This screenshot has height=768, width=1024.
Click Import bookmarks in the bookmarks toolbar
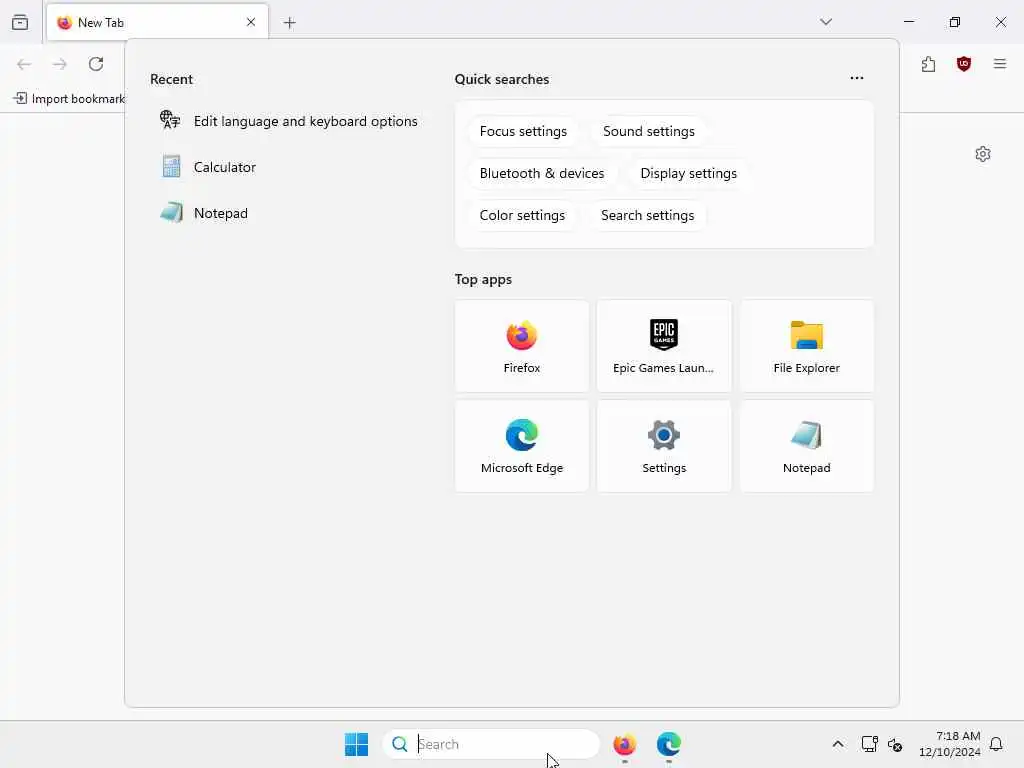pyautogui.click(x=69, y=99)
